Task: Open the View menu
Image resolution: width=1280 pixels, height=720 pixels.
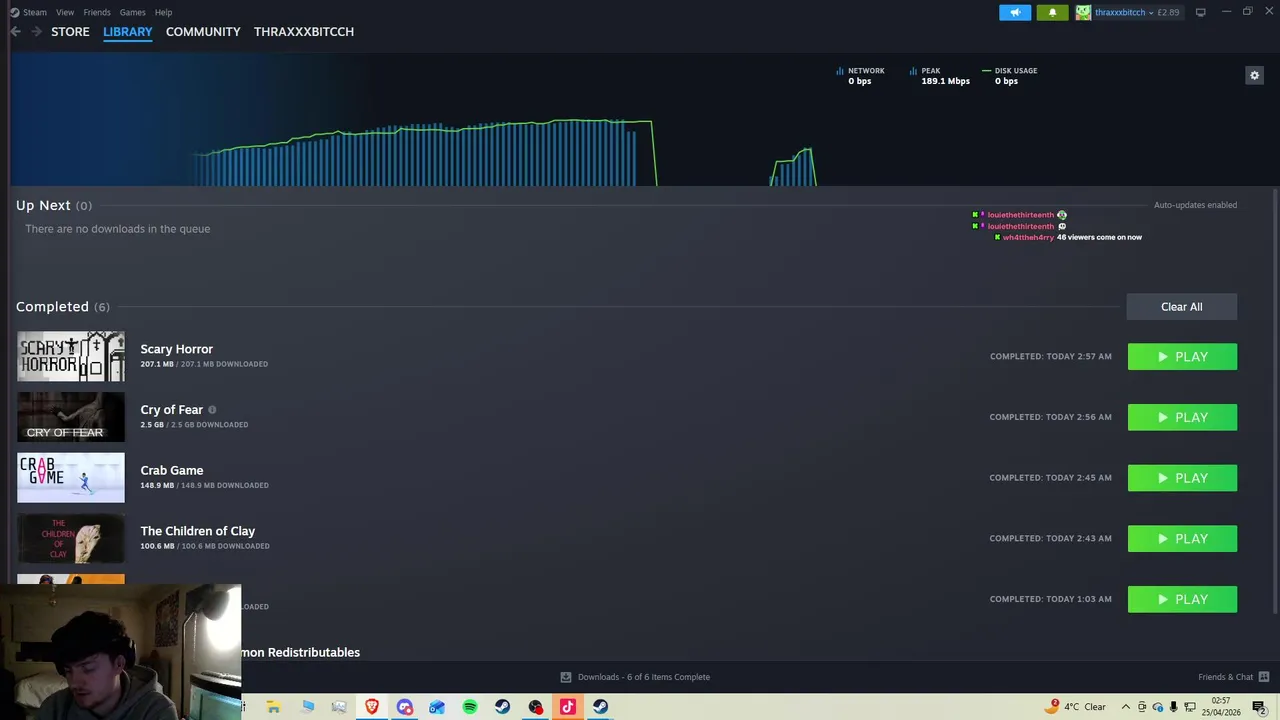Action: [x=65, y=12]
